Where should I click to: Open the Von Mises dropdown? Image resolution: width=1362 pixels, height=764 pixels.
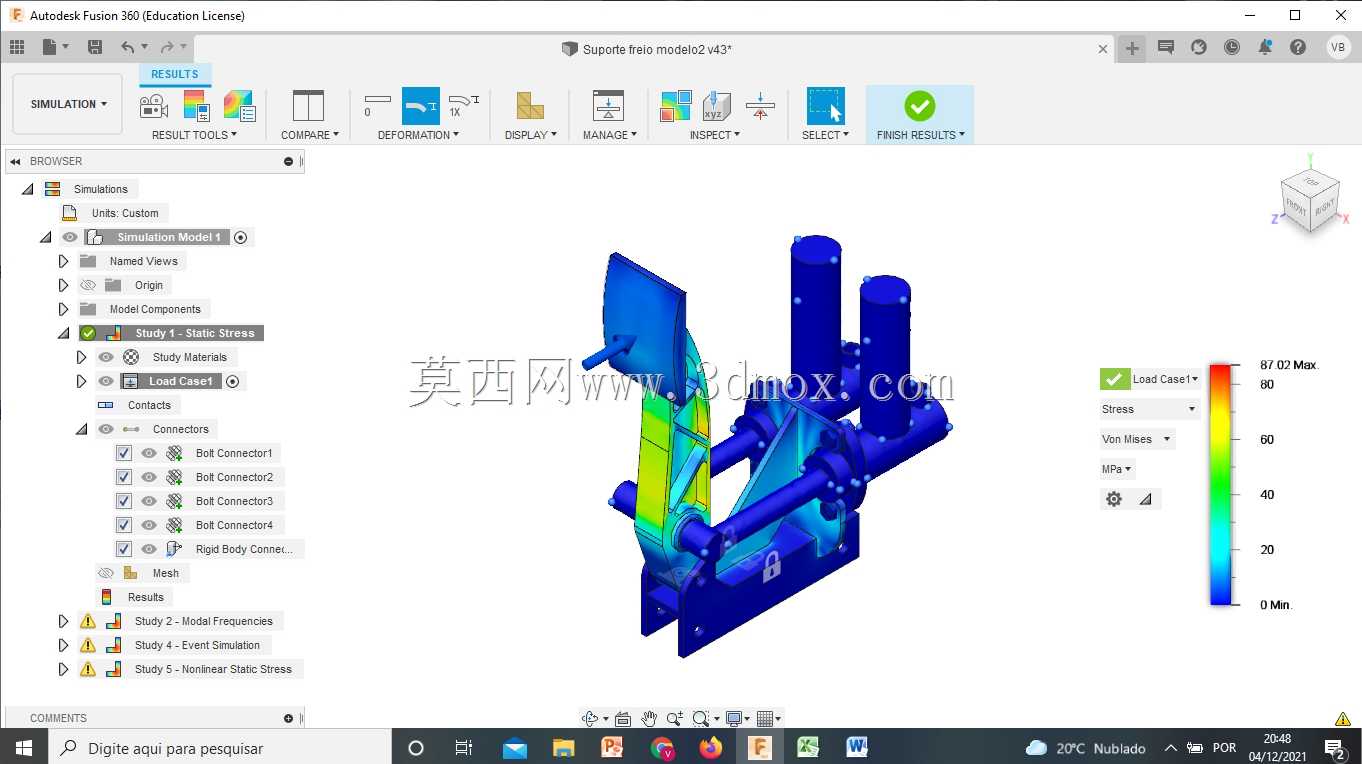[1136, 439]
